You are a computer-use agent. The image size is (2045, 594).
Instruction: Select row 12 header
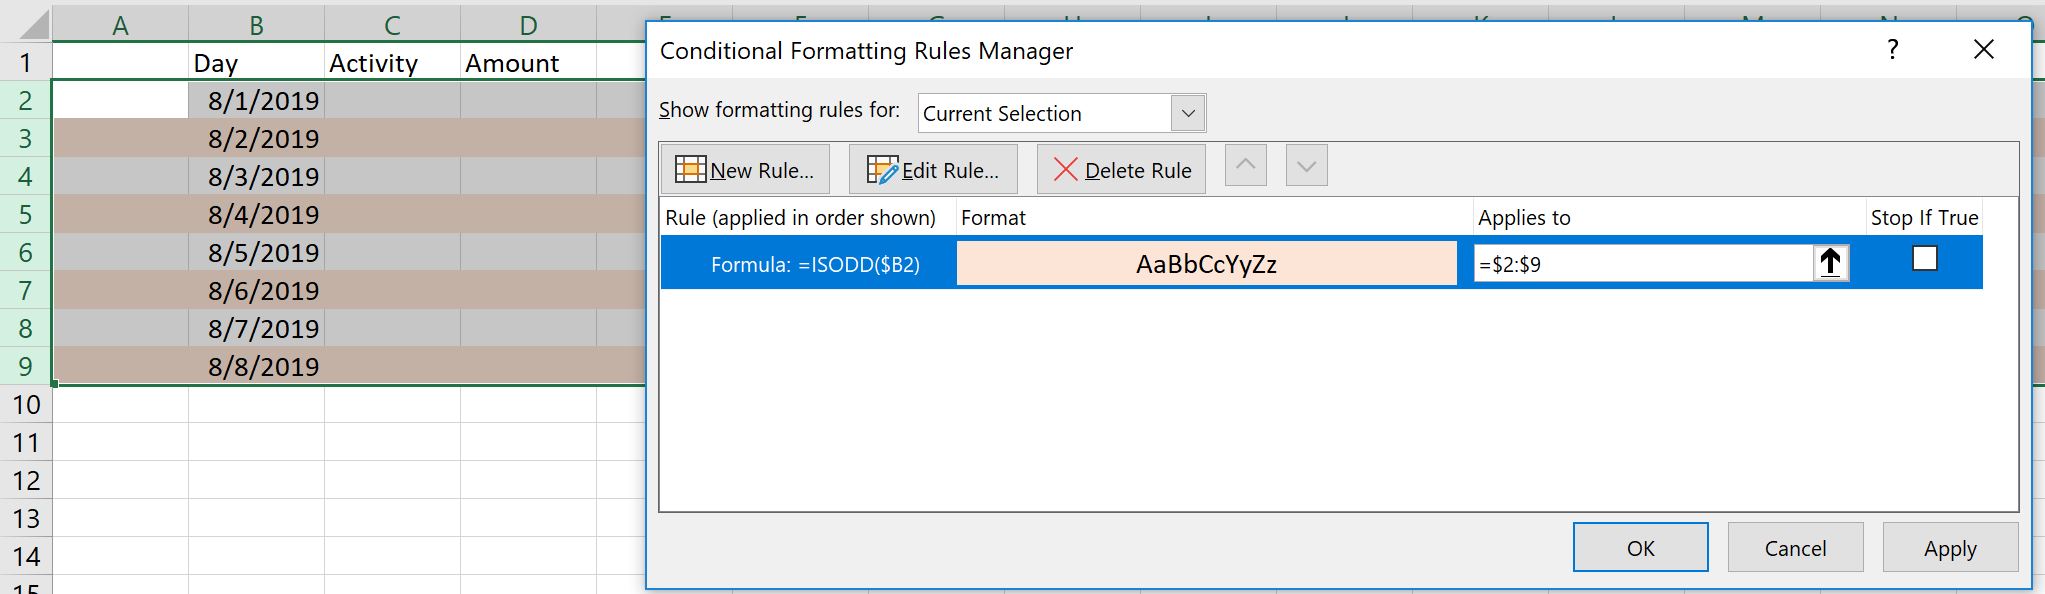[26, 480]
